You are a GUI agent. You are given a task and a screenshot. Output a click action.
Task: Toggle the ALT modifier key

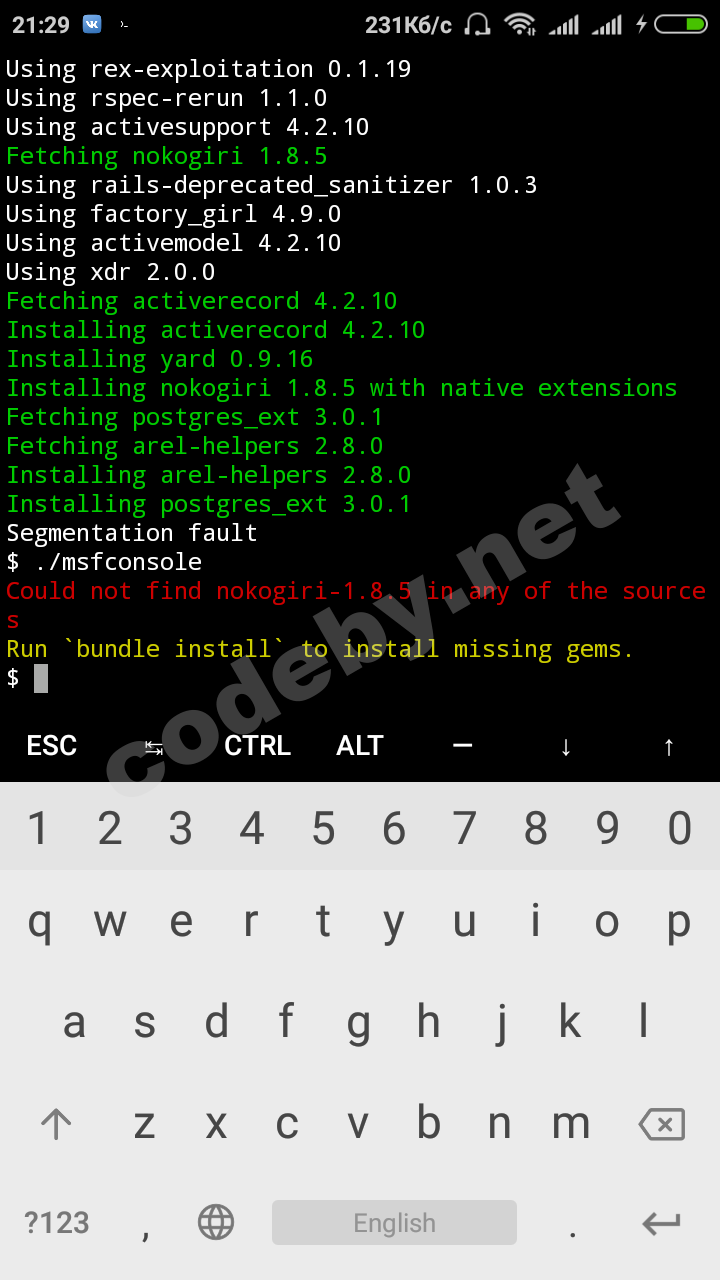tap(360, 746)
